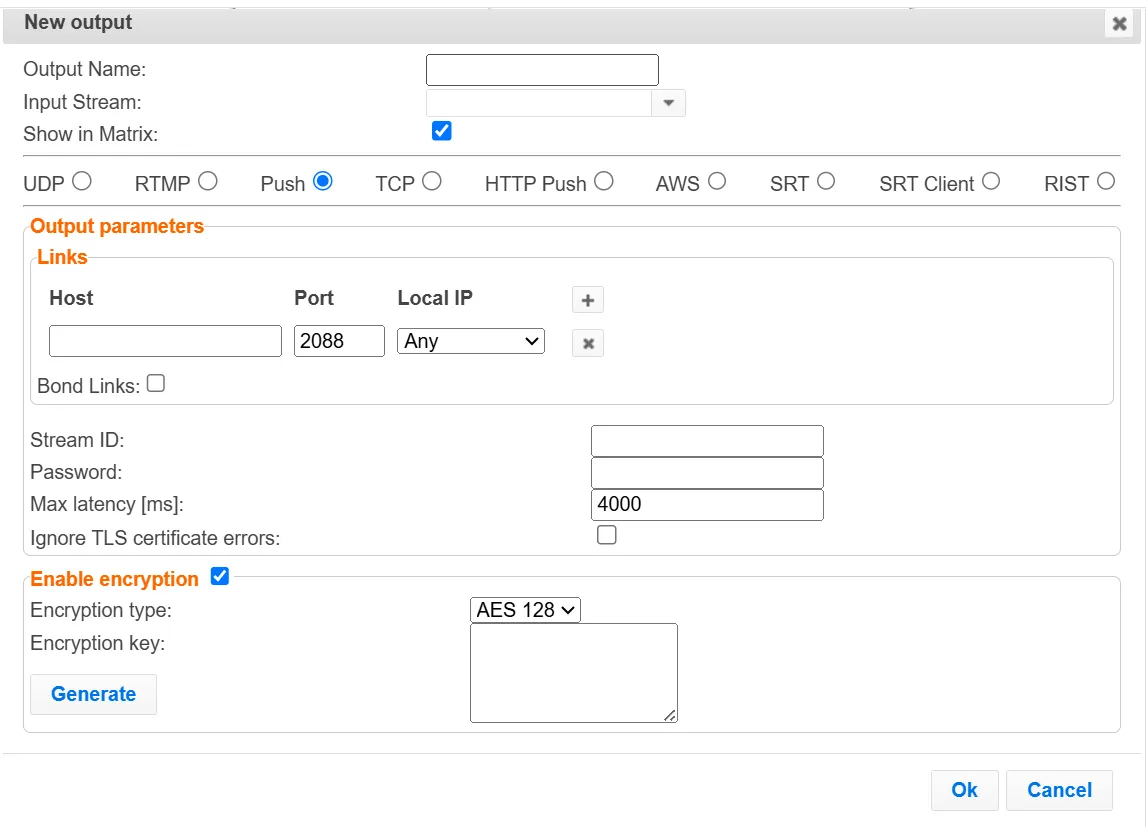
Task: Click the Encryption key text area
Action: pos(574,673)
